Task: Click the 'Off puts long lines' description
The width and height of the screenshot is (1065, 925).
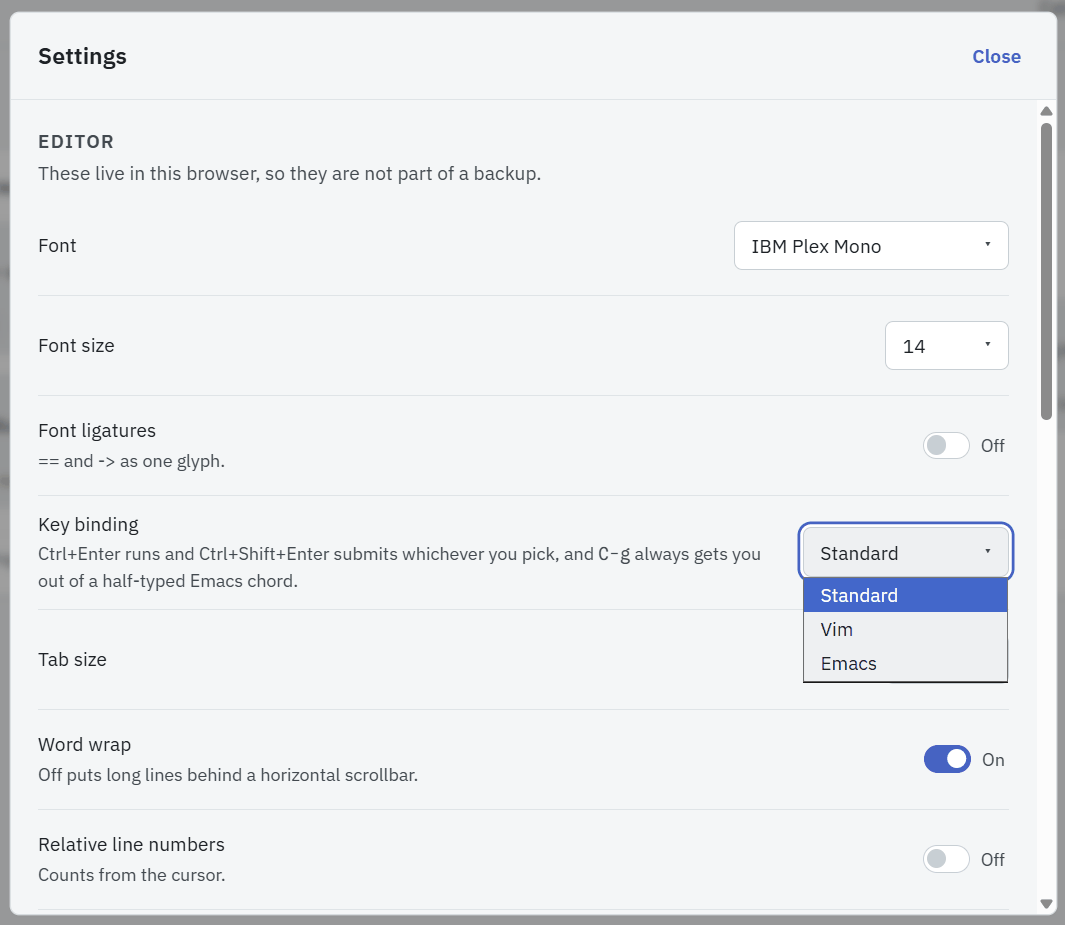Action: (228, 775)
